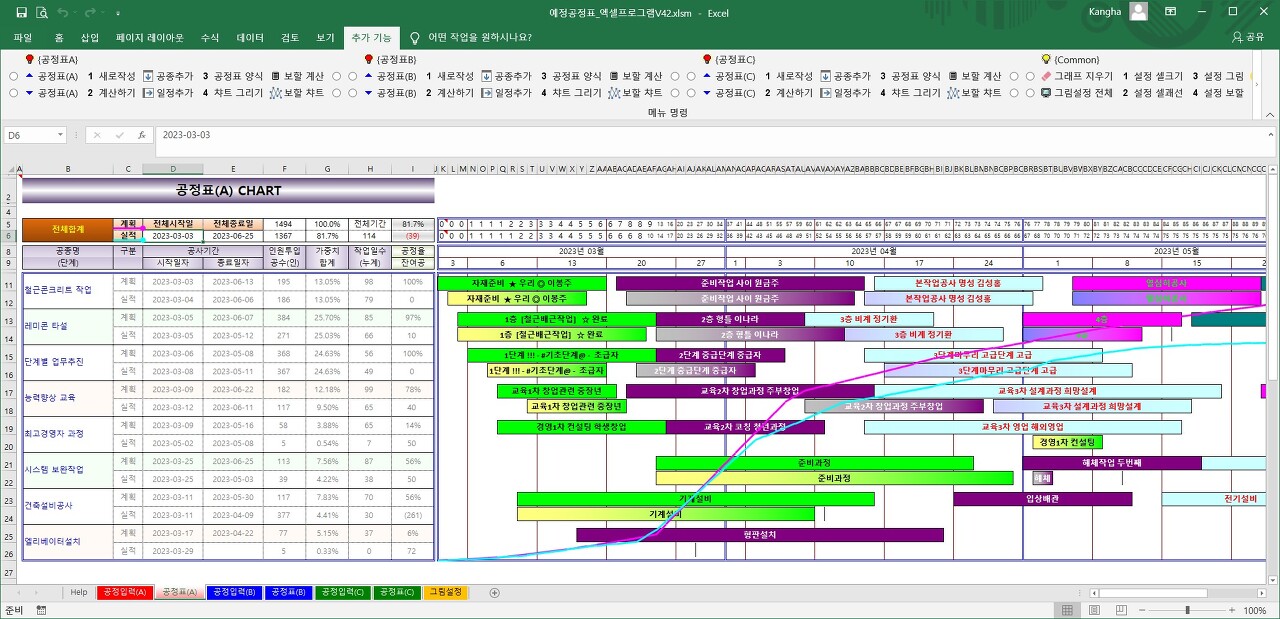Image resolution: width=1280 pixels, height=619 pixels.
Task: Adjust the zoom slider handle
Action: [1187, 610]
